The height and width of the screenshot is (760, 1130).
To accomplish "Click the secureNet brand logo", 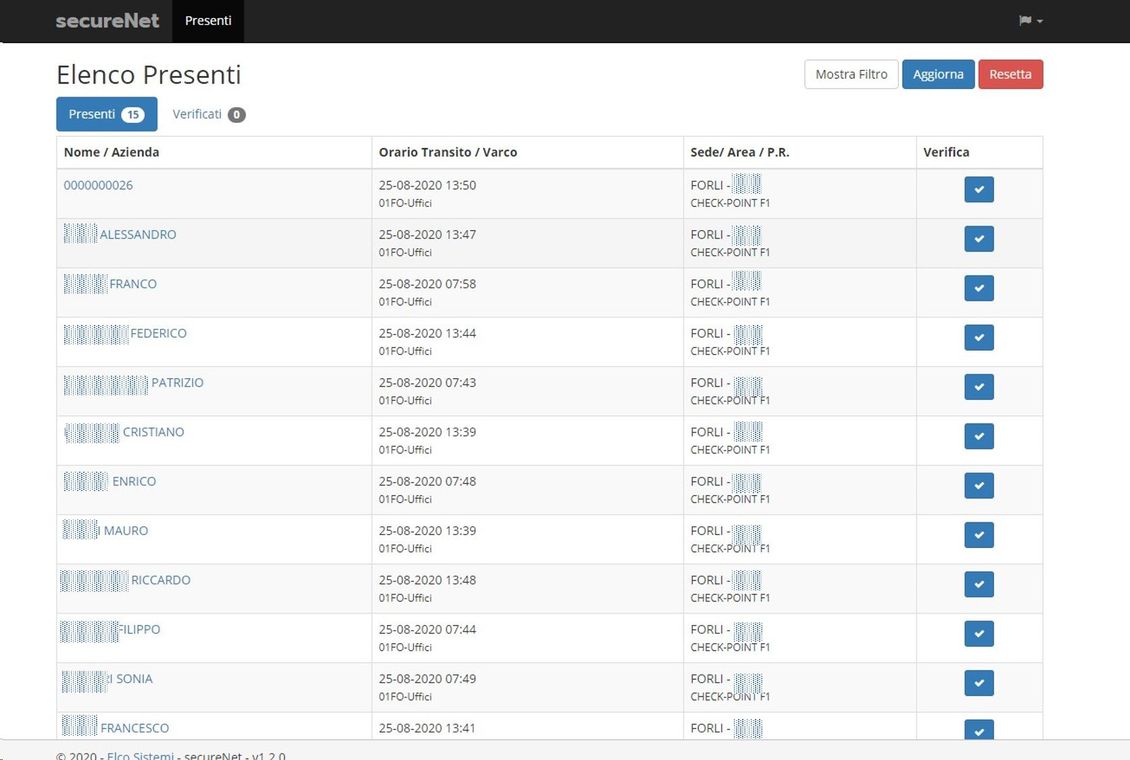I will pos(107,21).
